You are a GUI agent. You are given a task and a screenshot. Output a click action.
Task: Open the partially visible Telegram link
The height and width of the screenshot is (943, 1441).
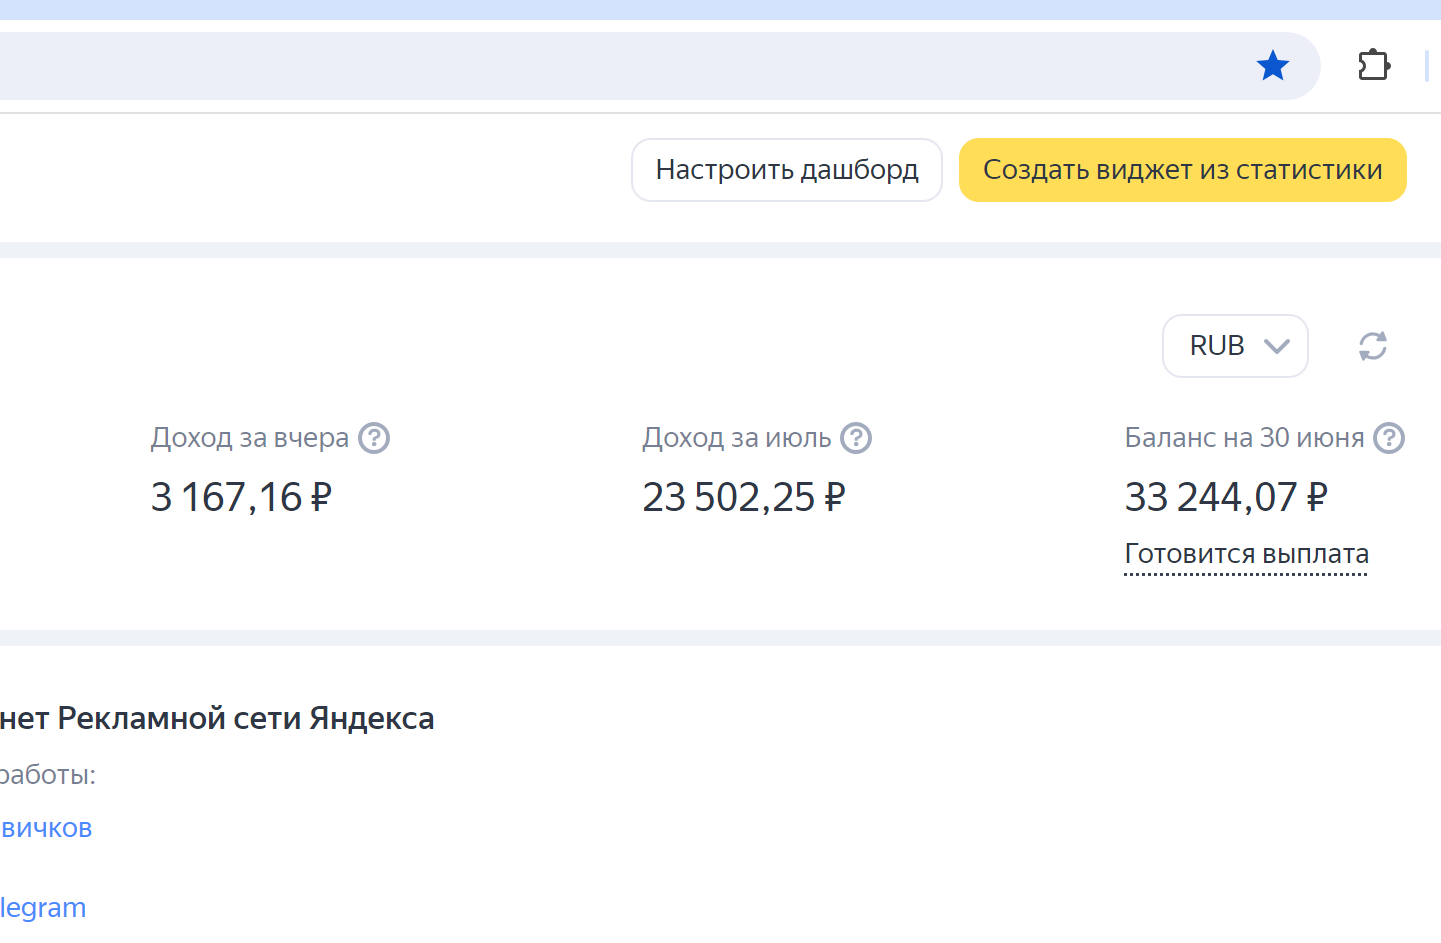click(43, 908)
